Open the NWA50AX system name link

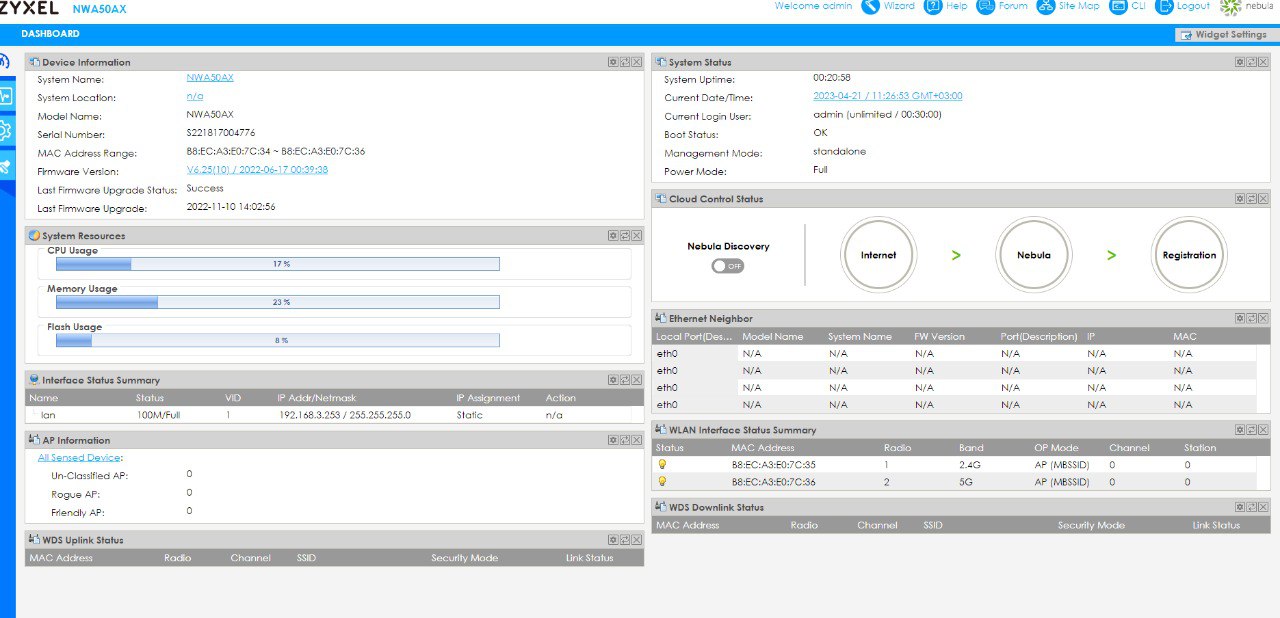coord(210,78)
